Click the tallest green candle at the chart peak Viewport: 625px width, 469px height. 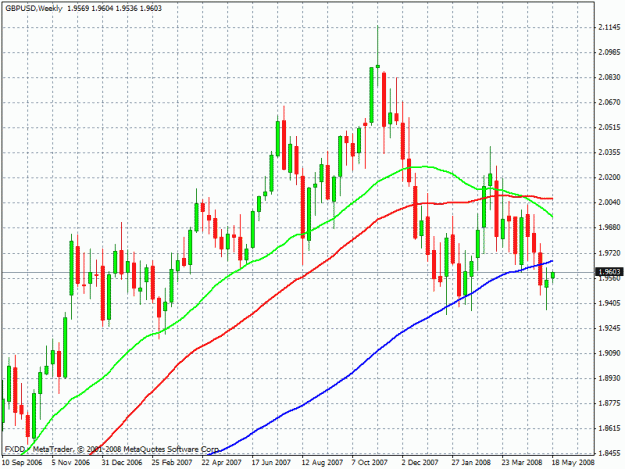point(371,95)
